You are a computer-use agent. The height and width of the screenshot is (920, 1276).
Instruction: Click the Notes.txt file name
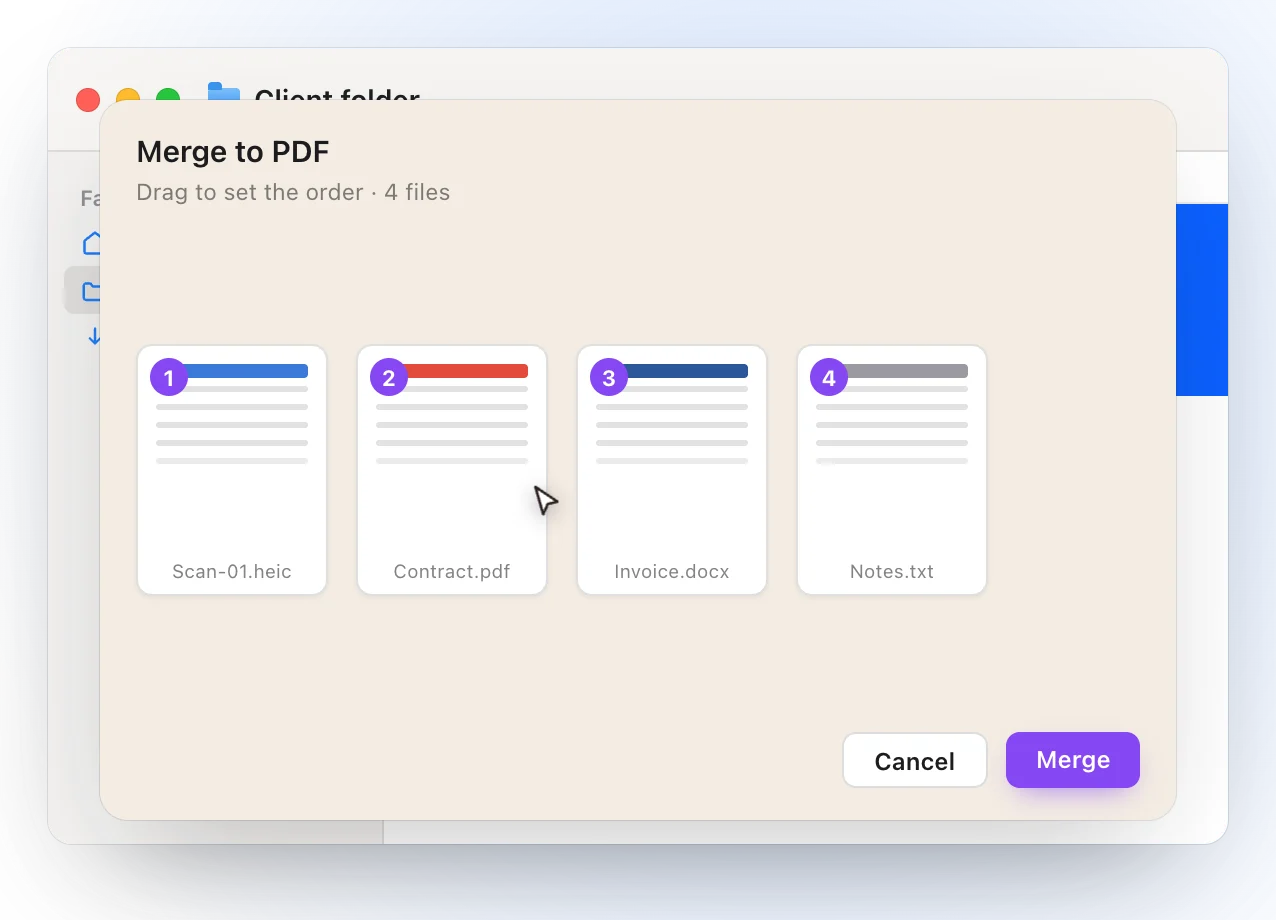pyautogui.click(x=892, y=572)
